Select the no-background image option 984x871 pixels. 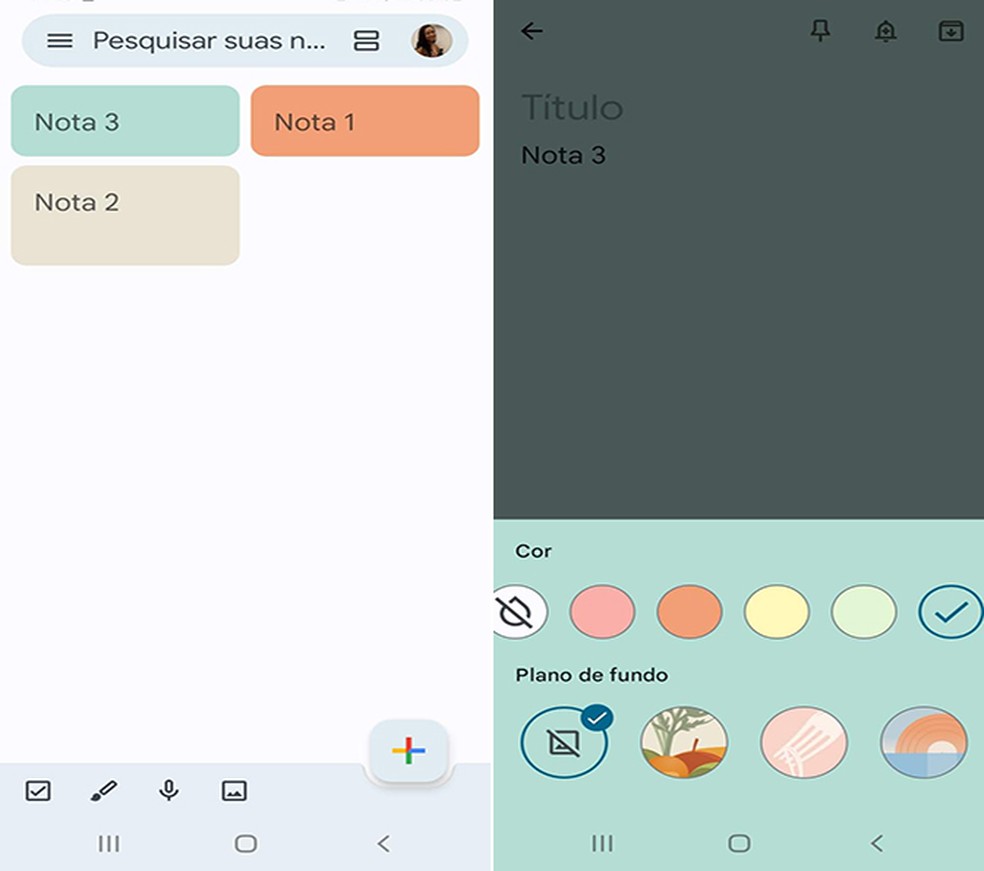564,742
